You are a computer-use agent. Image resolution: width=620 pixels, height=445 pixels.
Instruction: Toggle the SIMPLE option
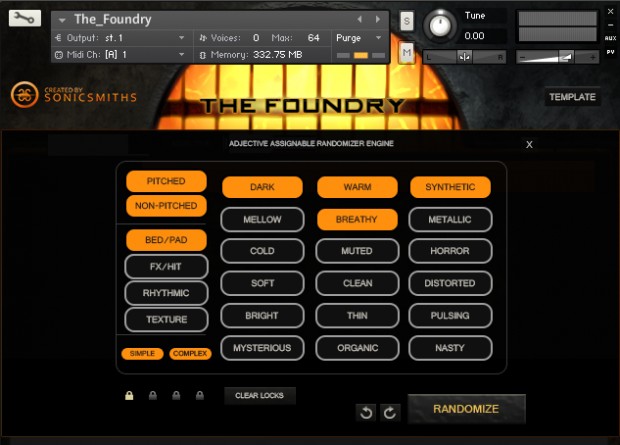pos(142,354)
